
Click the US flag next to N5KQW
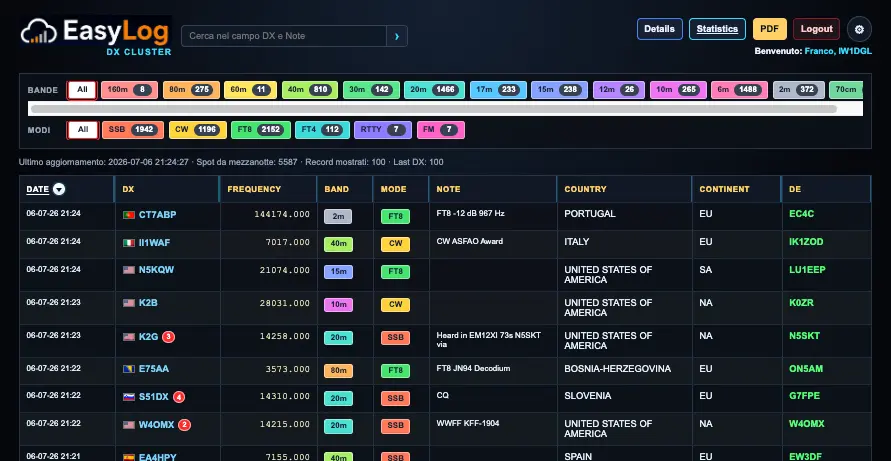(129, 270)
